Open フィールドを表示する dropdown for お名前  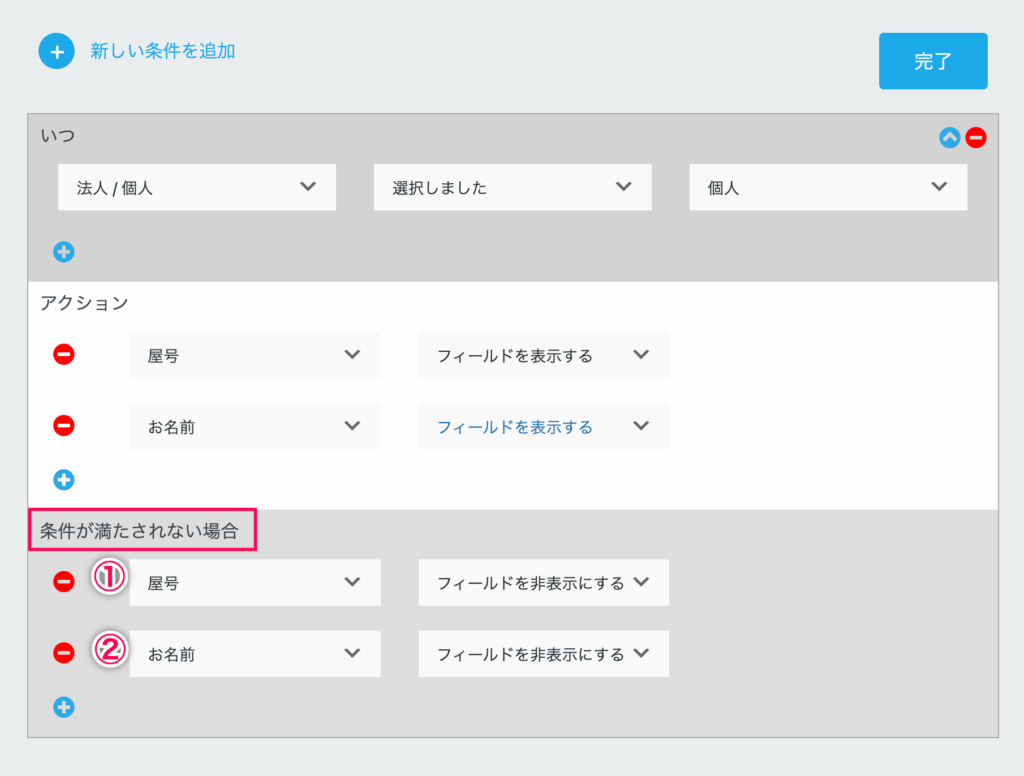543,426
